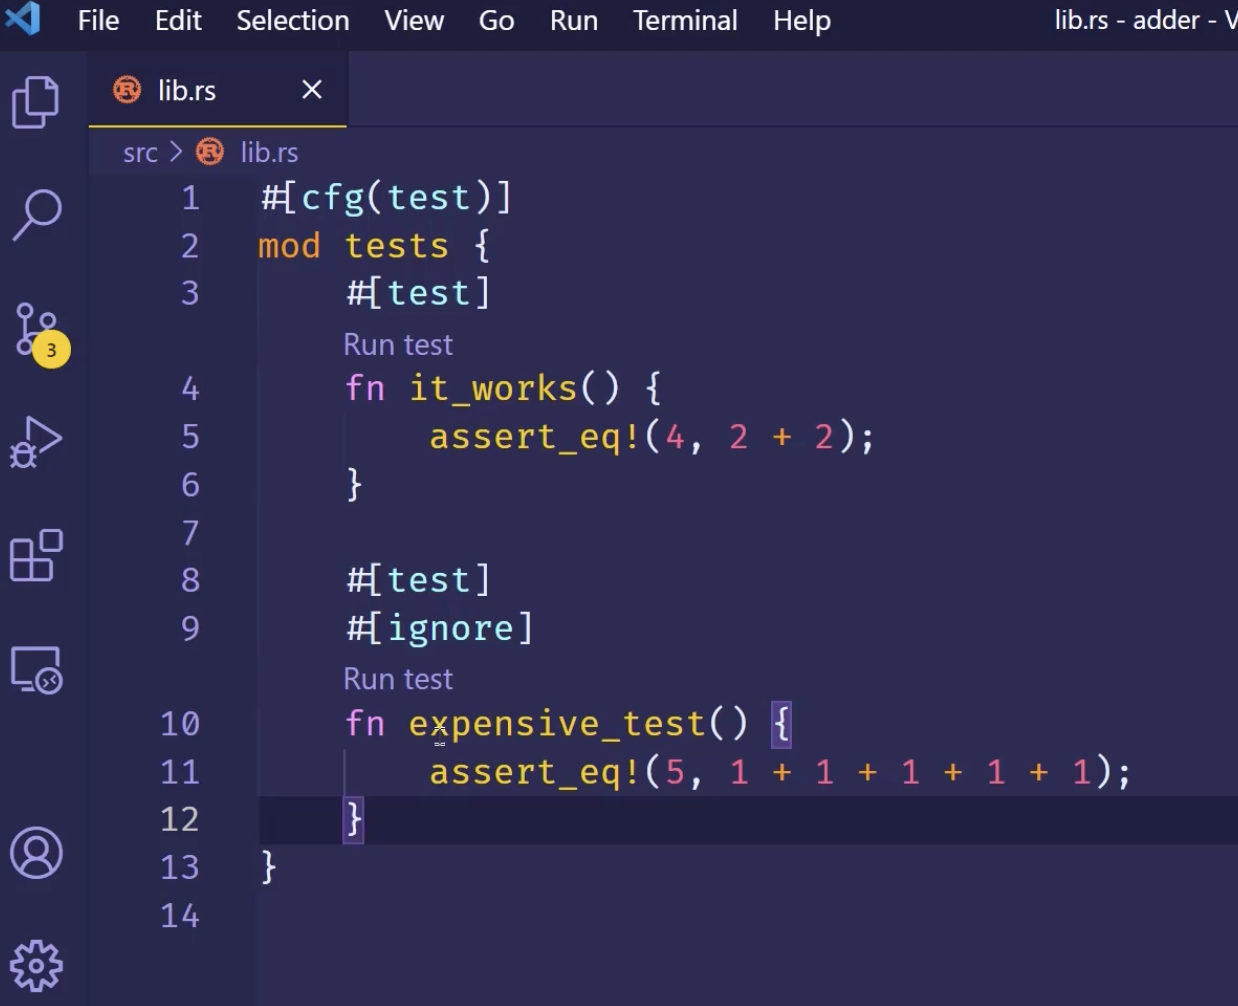This screenshot has height=1006, width=1238.
Task: Click Run test above expensive_test function
Action: 398,679
